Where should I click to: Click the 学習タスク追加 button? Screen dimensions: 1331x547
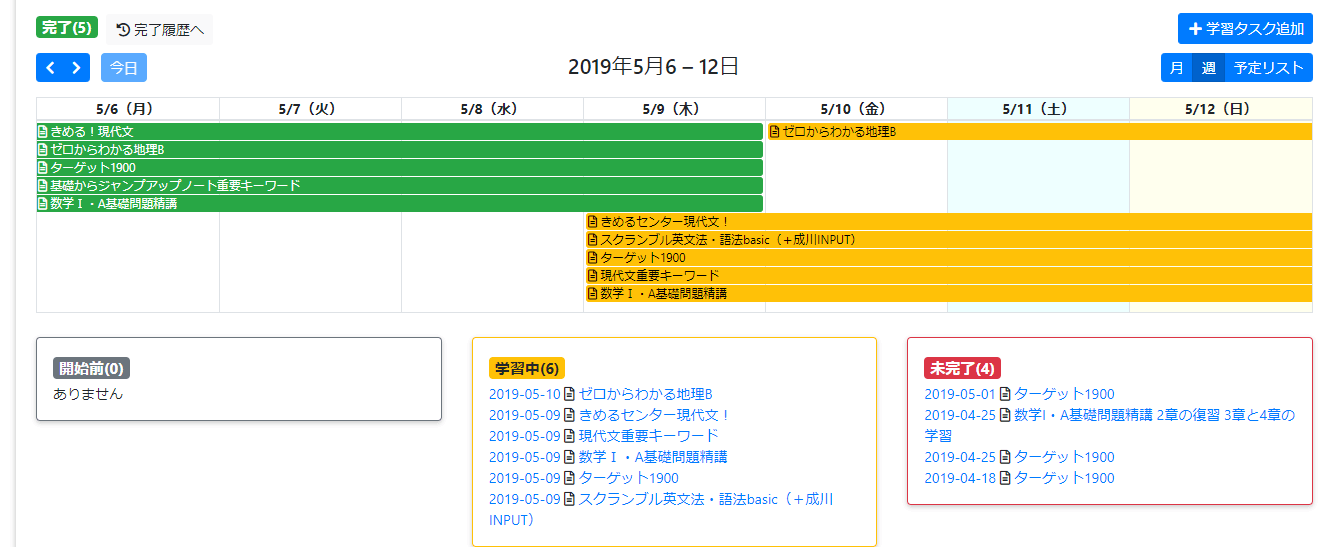point(1245,29)
